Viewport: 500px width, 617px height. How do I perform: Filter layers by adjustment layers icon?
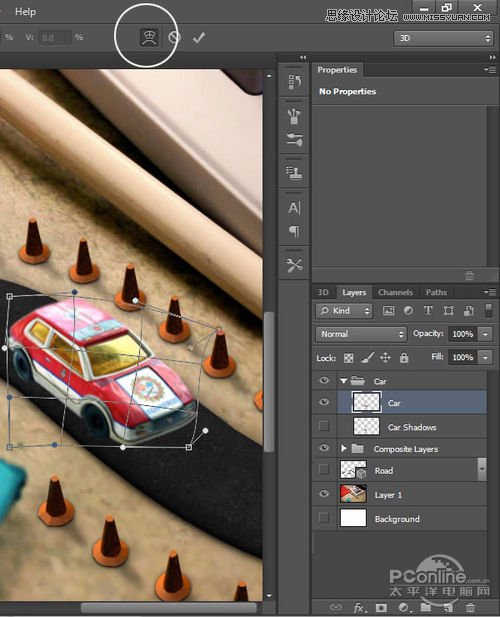[x=408, y=311]
